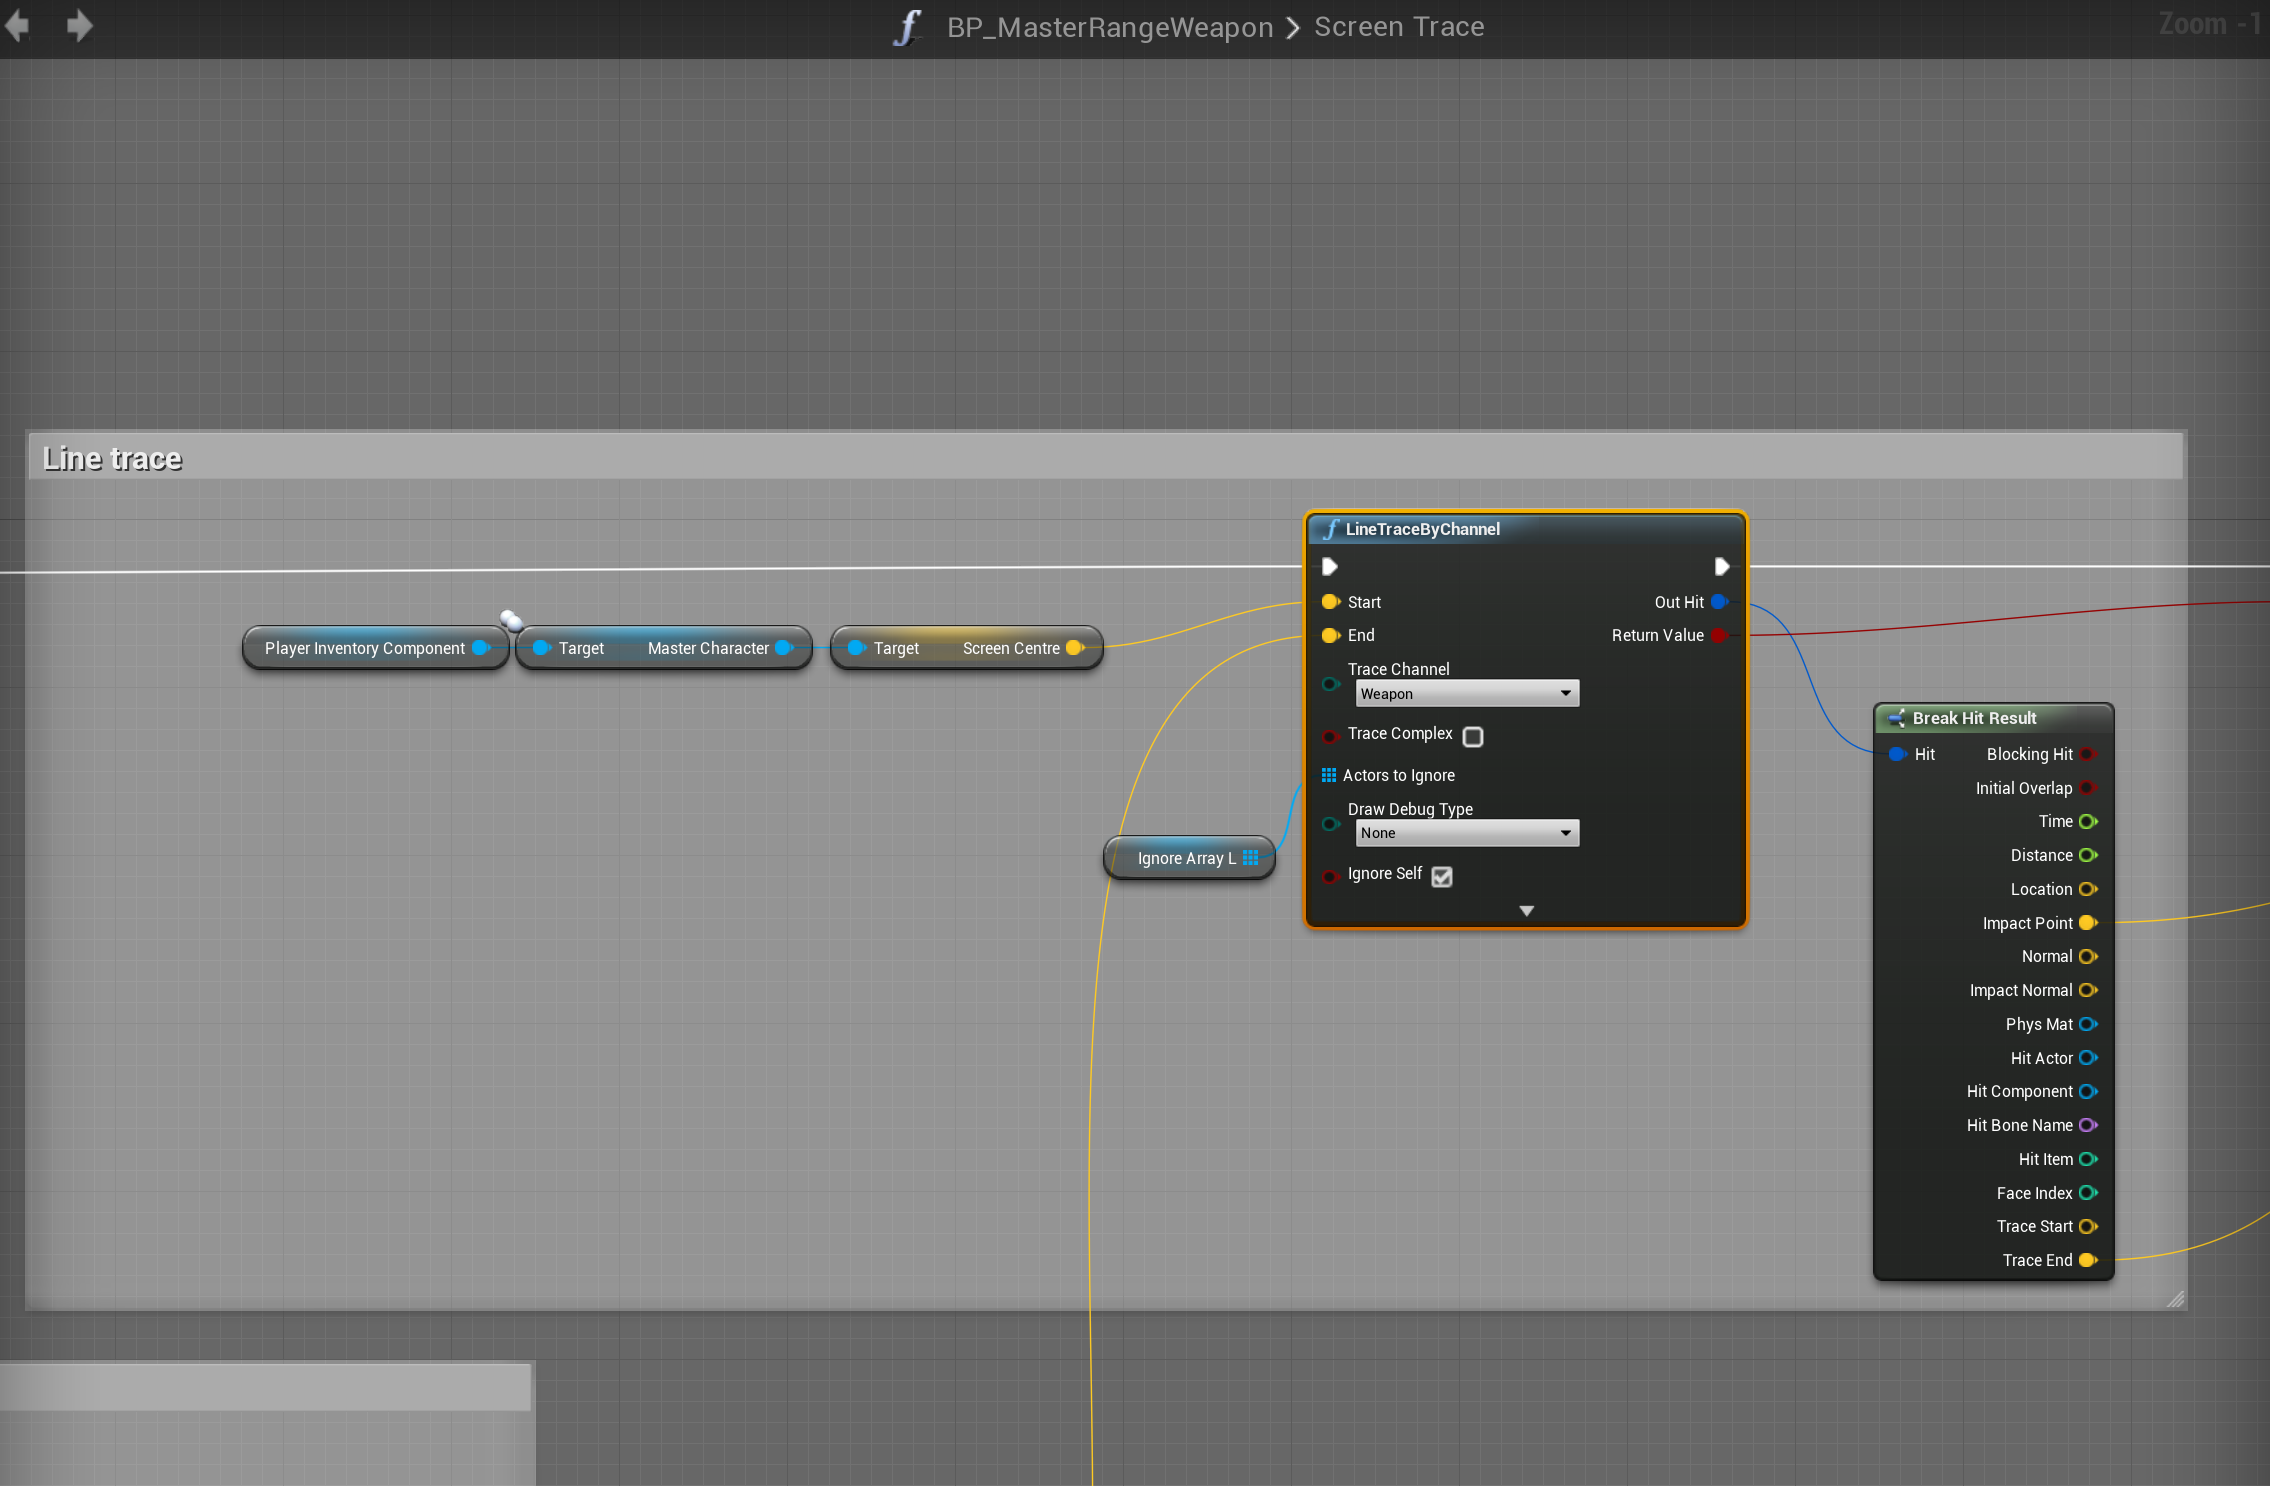Click the Trace End output pin
Image resolution: width=2270 pixels, height=1486 pixels.
(2087, 1260)
